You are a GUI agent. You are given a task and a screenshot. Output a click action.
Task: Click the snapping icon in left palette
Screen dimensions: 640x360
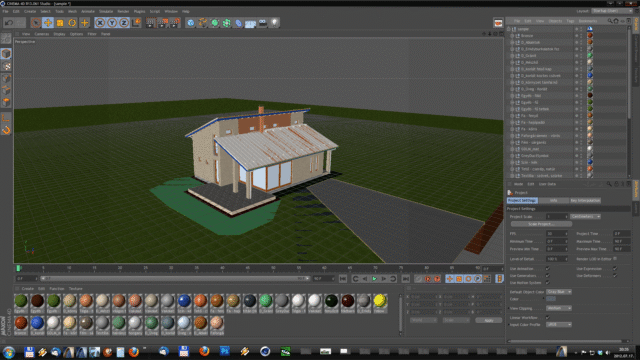click(x=6, y=131)
